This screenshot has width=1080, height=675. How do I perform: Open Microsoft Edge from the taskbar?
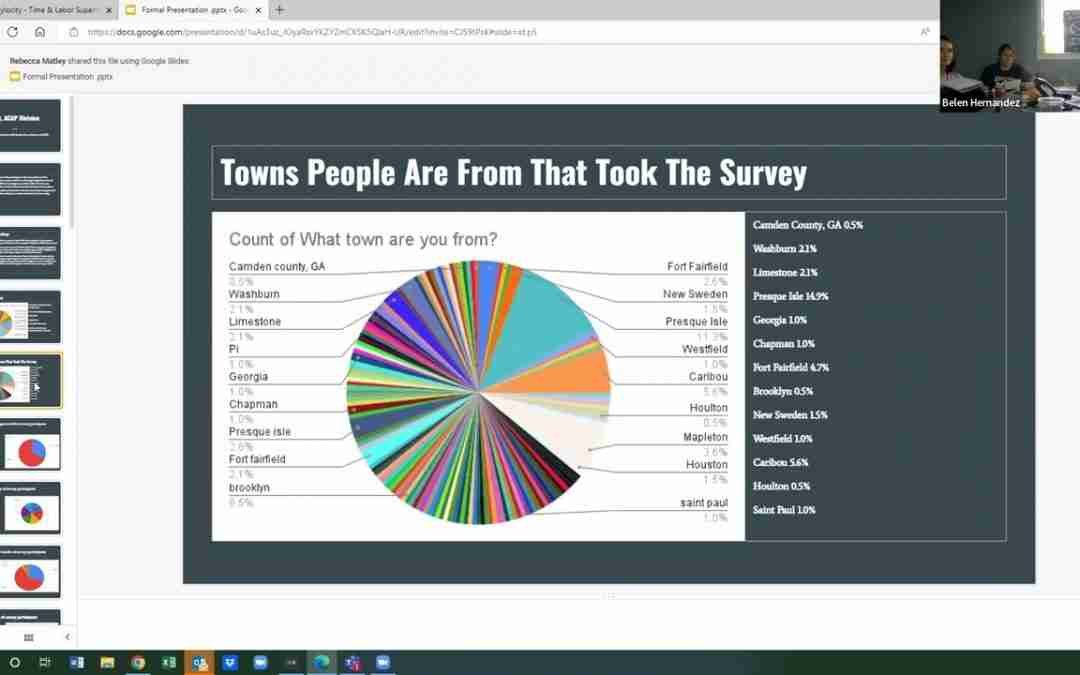pyautogui.click(x=320, y=662)
